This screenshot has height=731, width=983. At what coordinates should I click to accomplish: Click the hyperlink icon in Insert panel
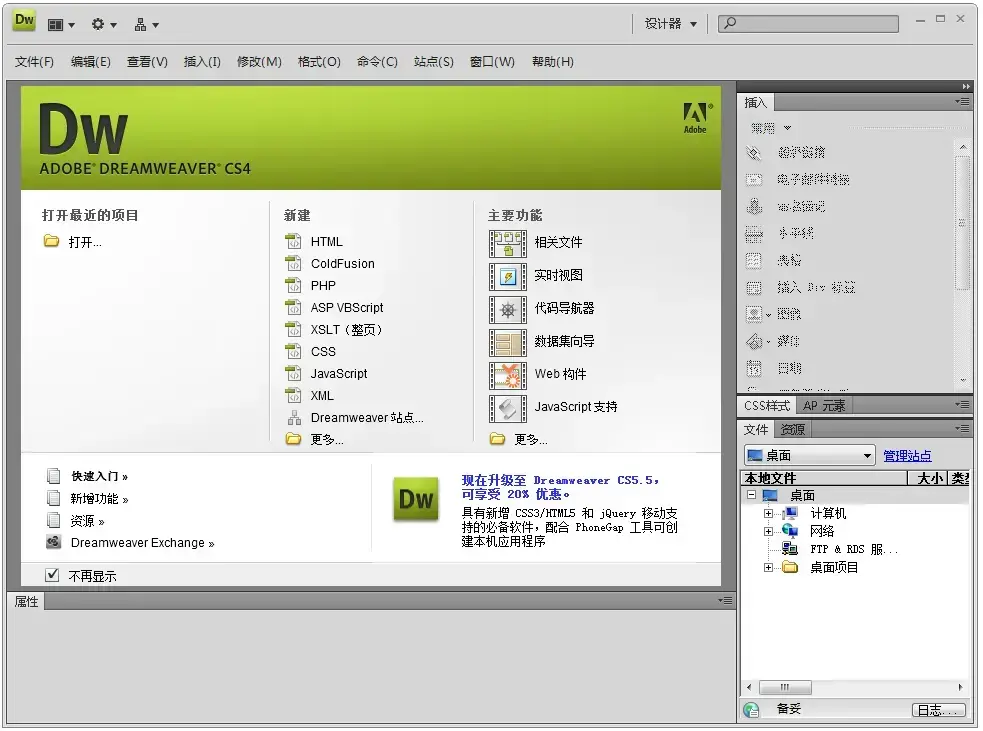click(x=754, y=152)
